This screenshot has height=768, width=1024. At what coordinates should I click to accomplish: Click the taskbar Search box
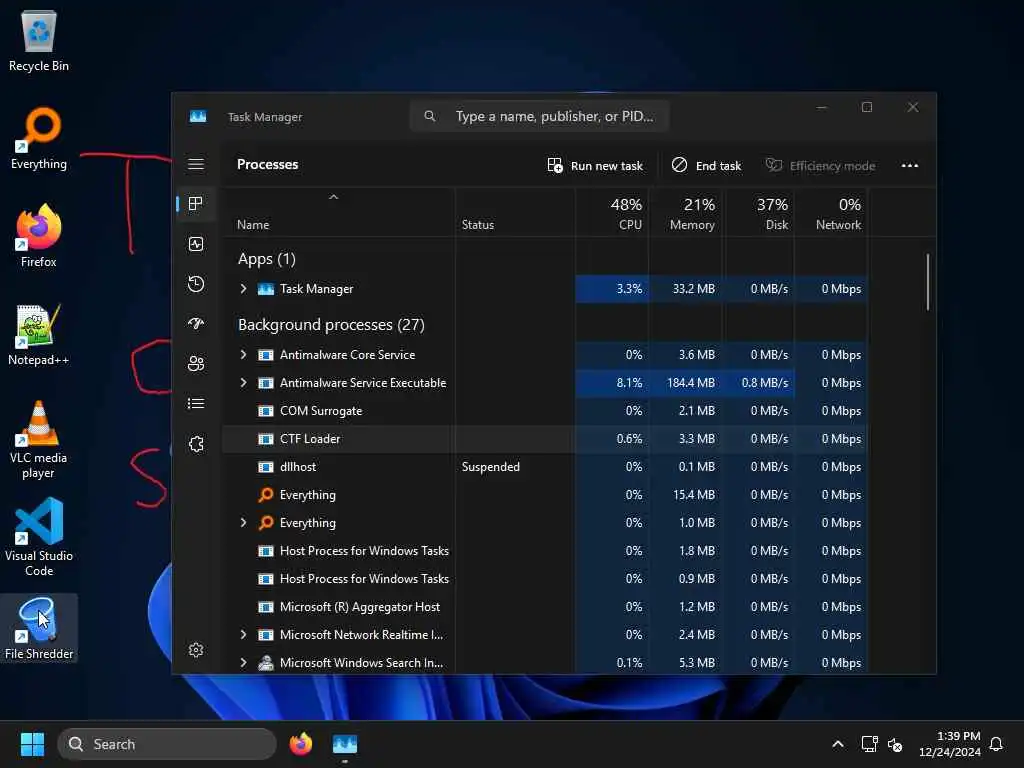click(x=167, y=744)
